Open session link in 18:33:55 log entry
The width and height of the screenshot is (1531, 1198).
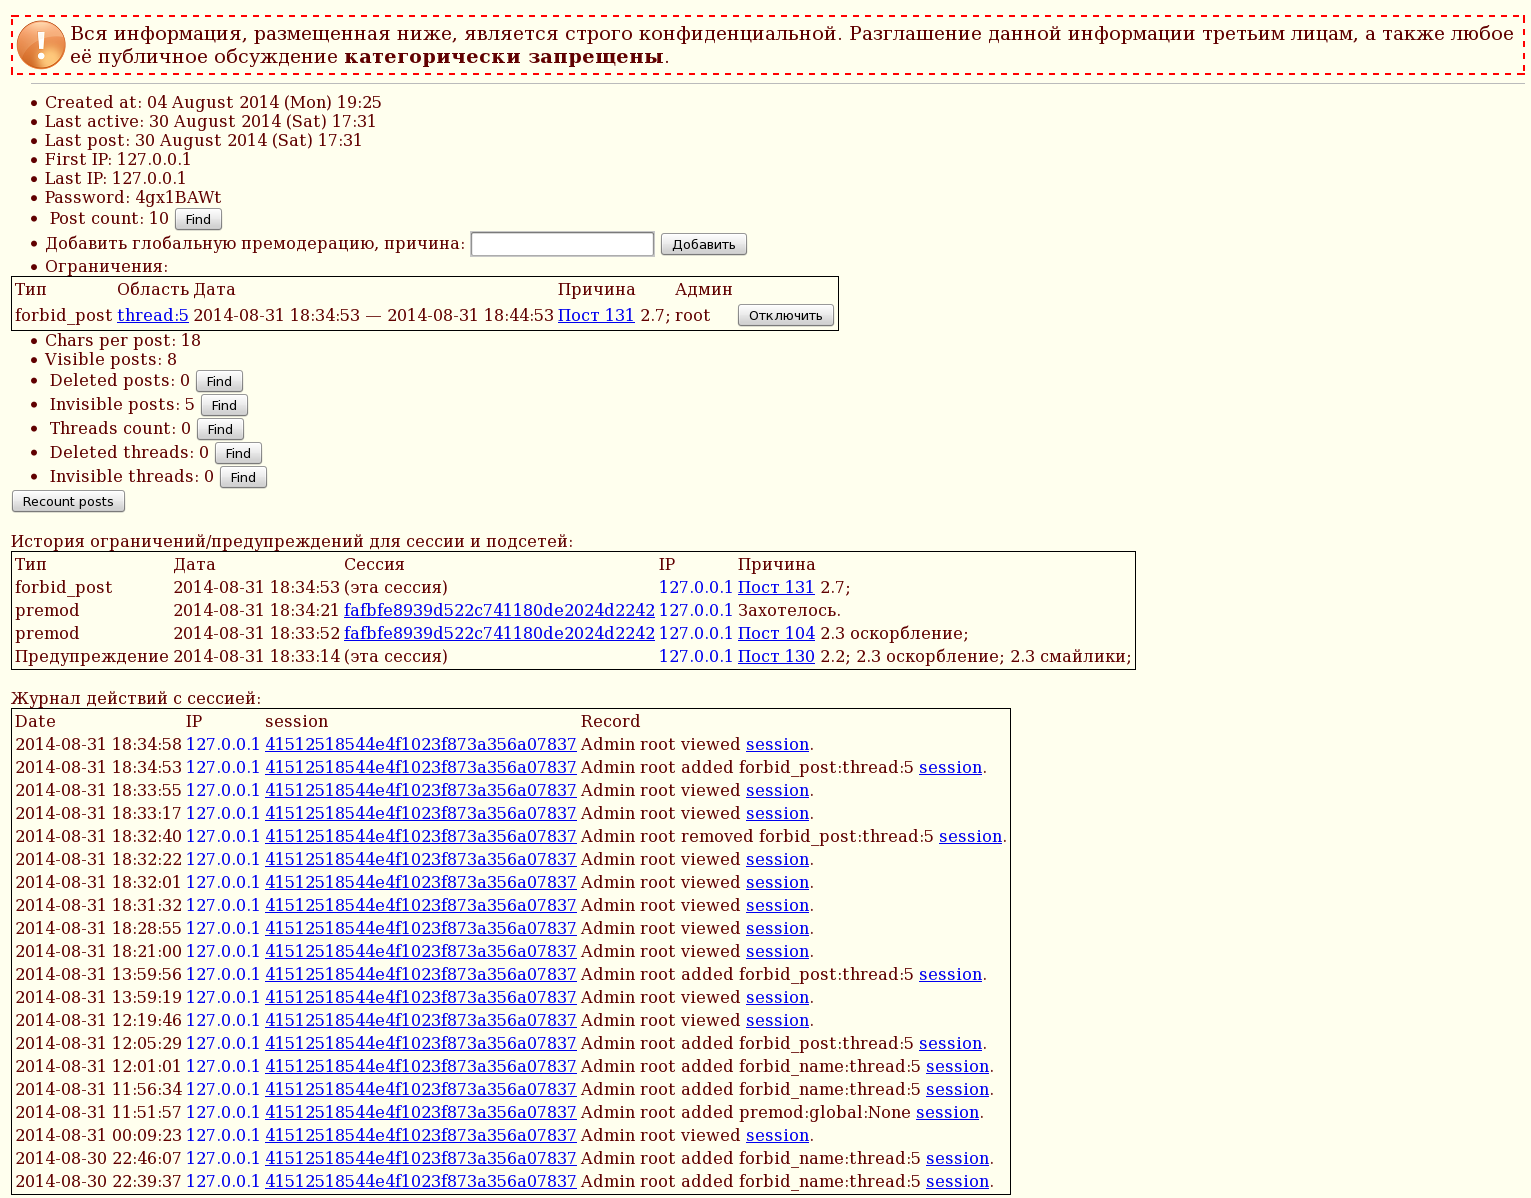777,790
